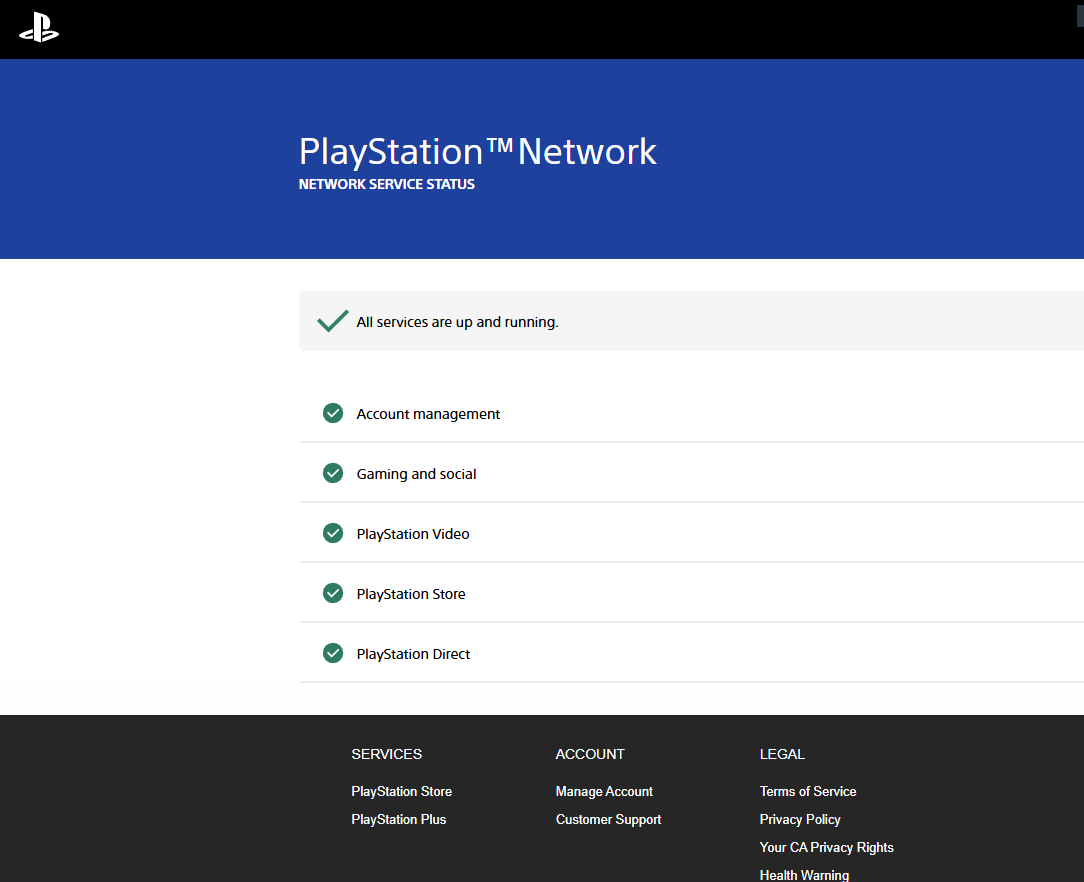Click 'All services are up and running.' text
Screen dimensions: 1084x882
pos(458,322)
